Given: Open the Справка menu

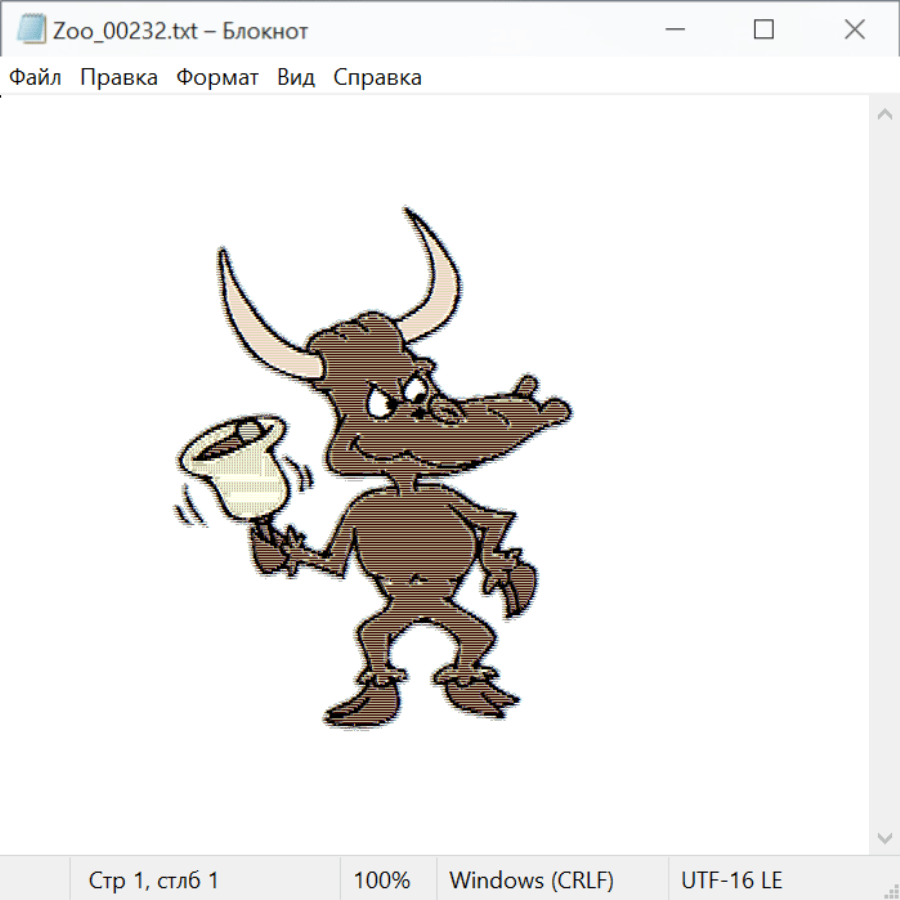Looking at the screenshot, I should (377, 77).
